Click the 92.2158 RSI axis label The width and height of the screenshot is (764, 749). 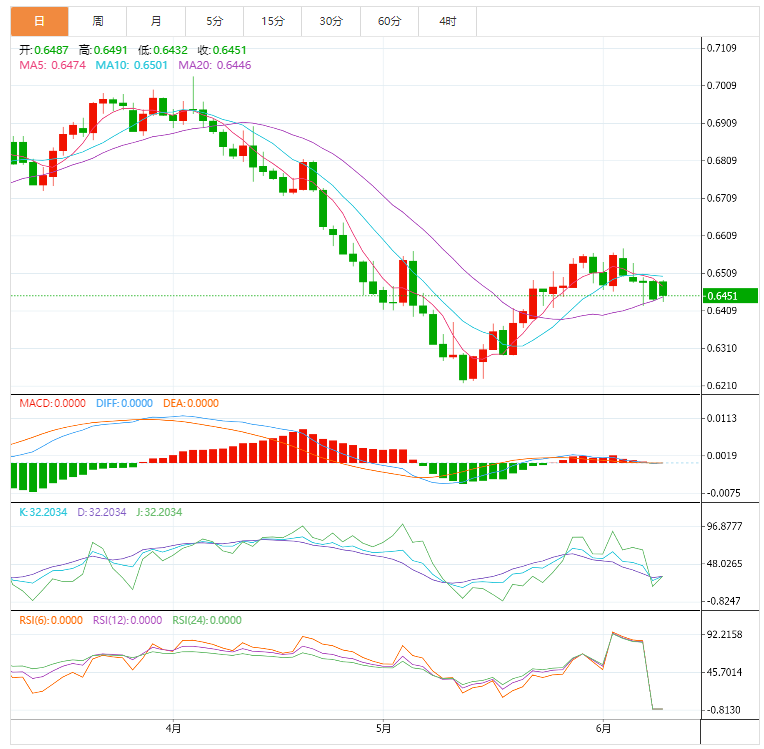724,634
